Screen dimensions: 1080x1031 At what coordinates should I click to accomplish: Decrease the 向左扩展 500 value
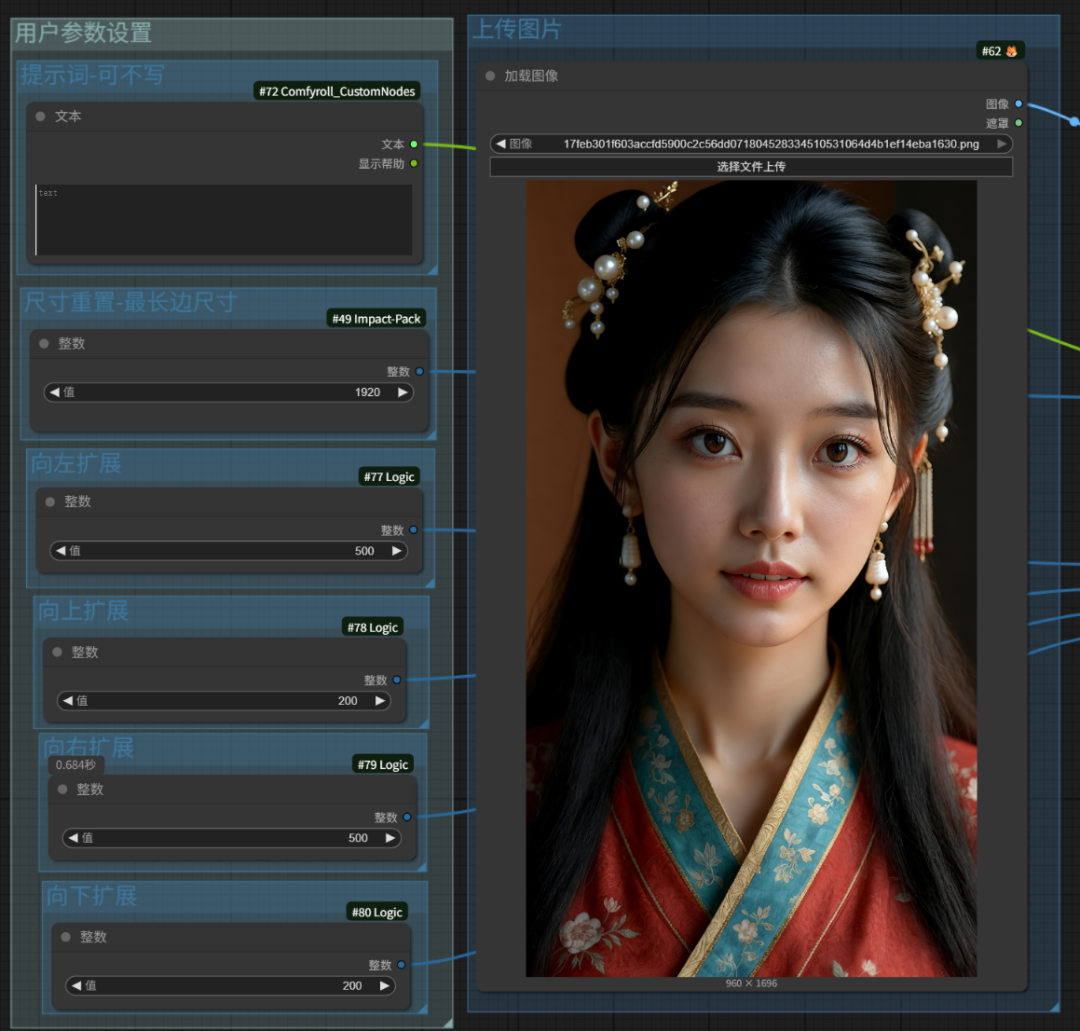coord(61,550)
